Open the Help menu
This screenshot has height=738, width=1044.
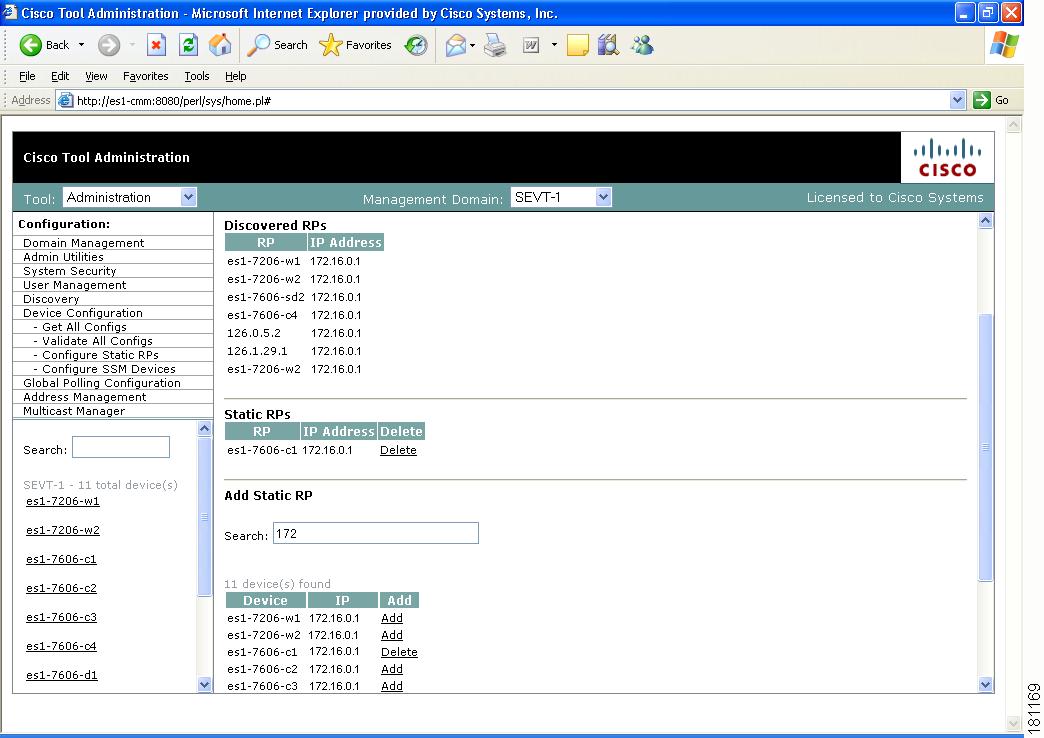[x=236, y=76]
